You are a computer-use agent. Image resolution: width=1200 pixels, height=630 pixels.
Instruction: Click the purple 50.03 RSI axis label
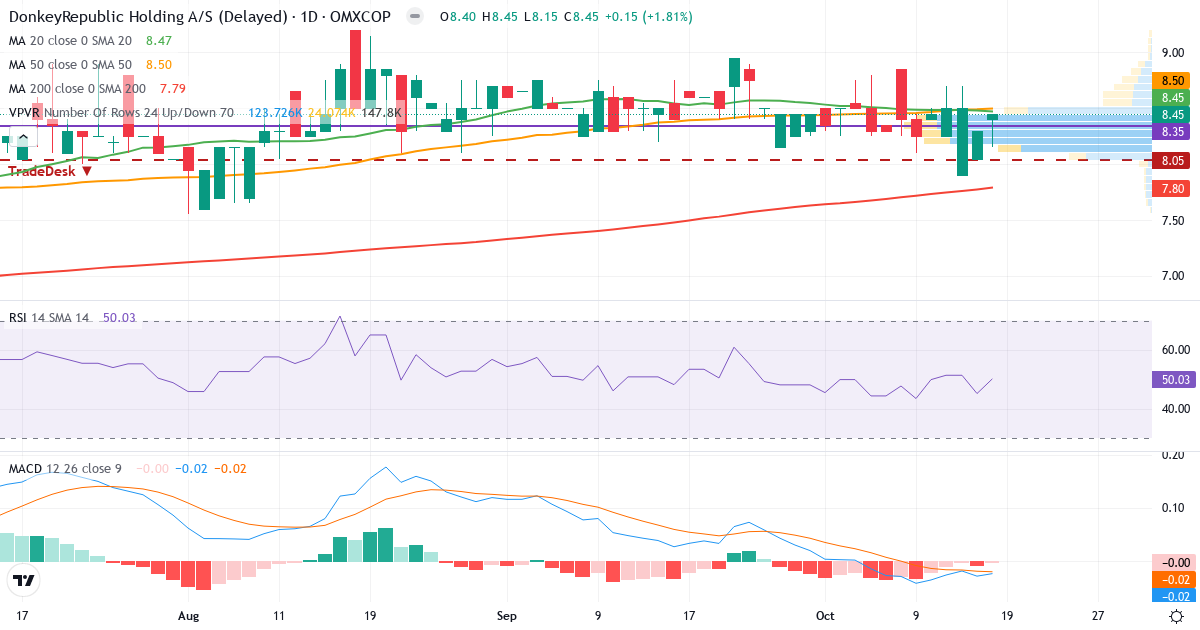click(x=1173, y=380)
